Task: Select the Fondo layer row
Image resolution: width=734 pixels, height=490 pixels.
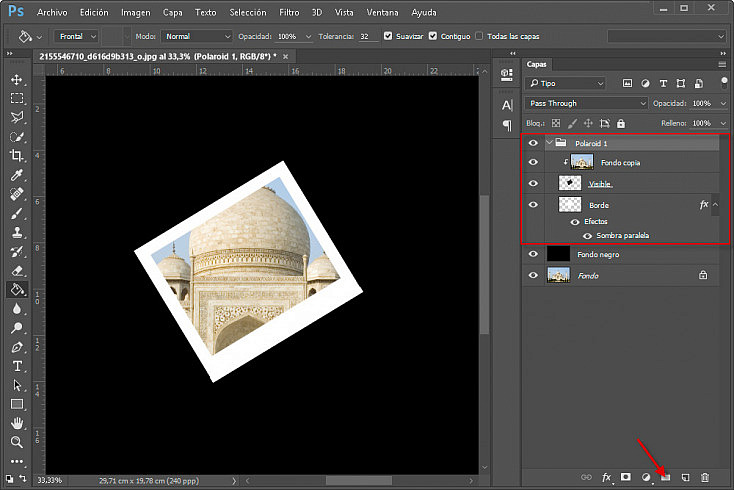Action: point(620,276)
